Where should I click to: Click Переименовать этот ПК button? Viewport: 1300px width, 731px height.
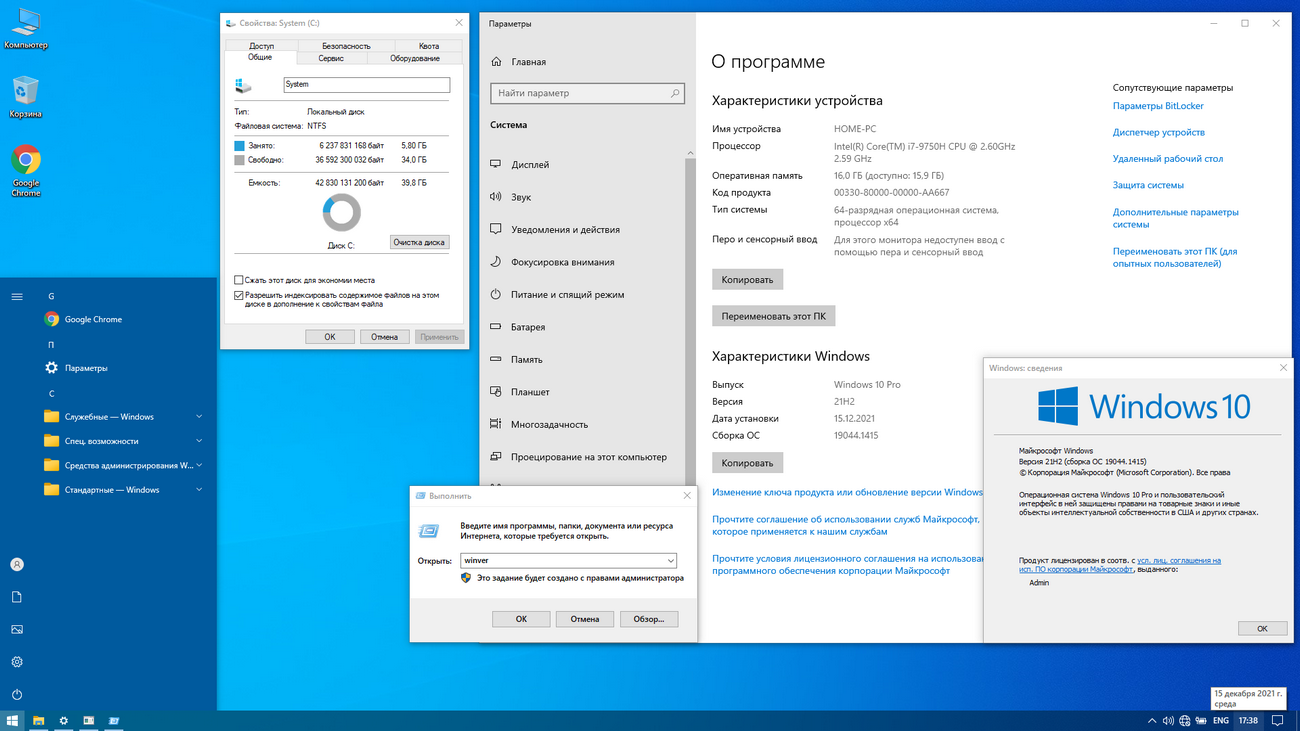(774, 316)
